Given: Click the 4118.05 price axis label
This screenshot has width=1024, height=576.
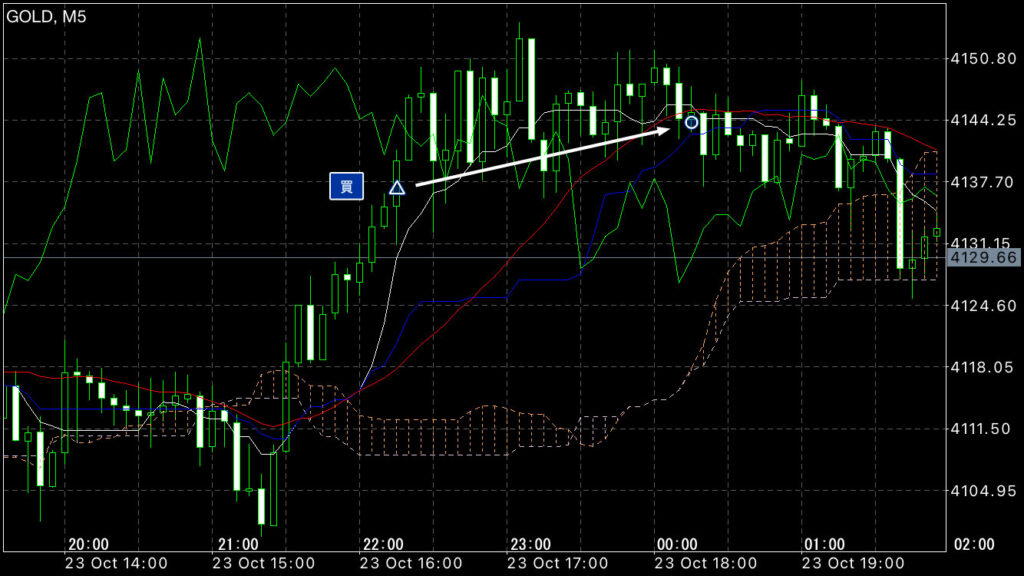Looking at the screenshot, I should pyautogui.click(x=982, y=367).
